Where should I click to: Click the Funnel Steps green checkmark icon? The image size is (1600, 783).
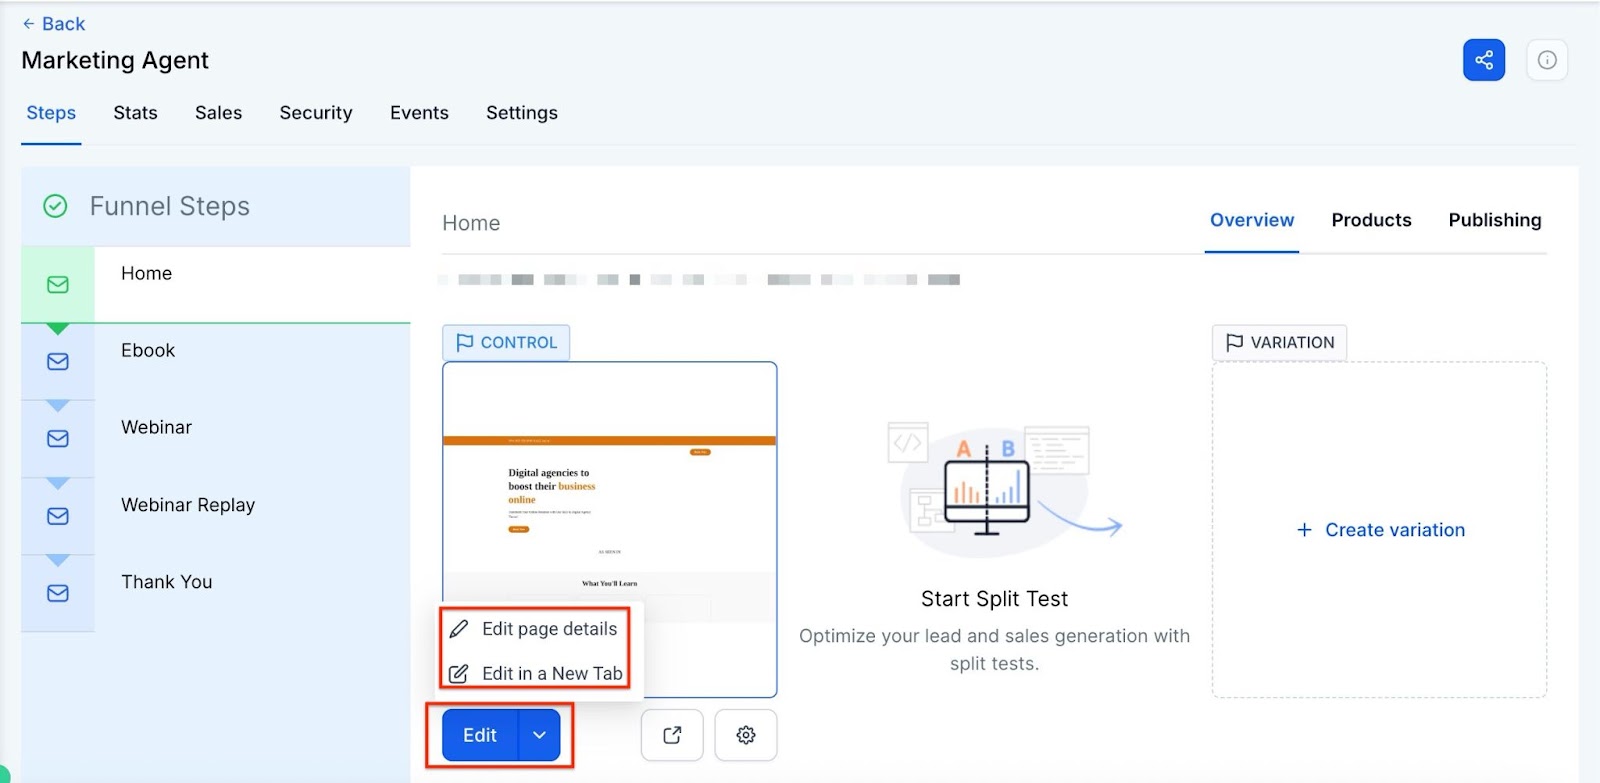pyautogui.click(x=55, y=206)
